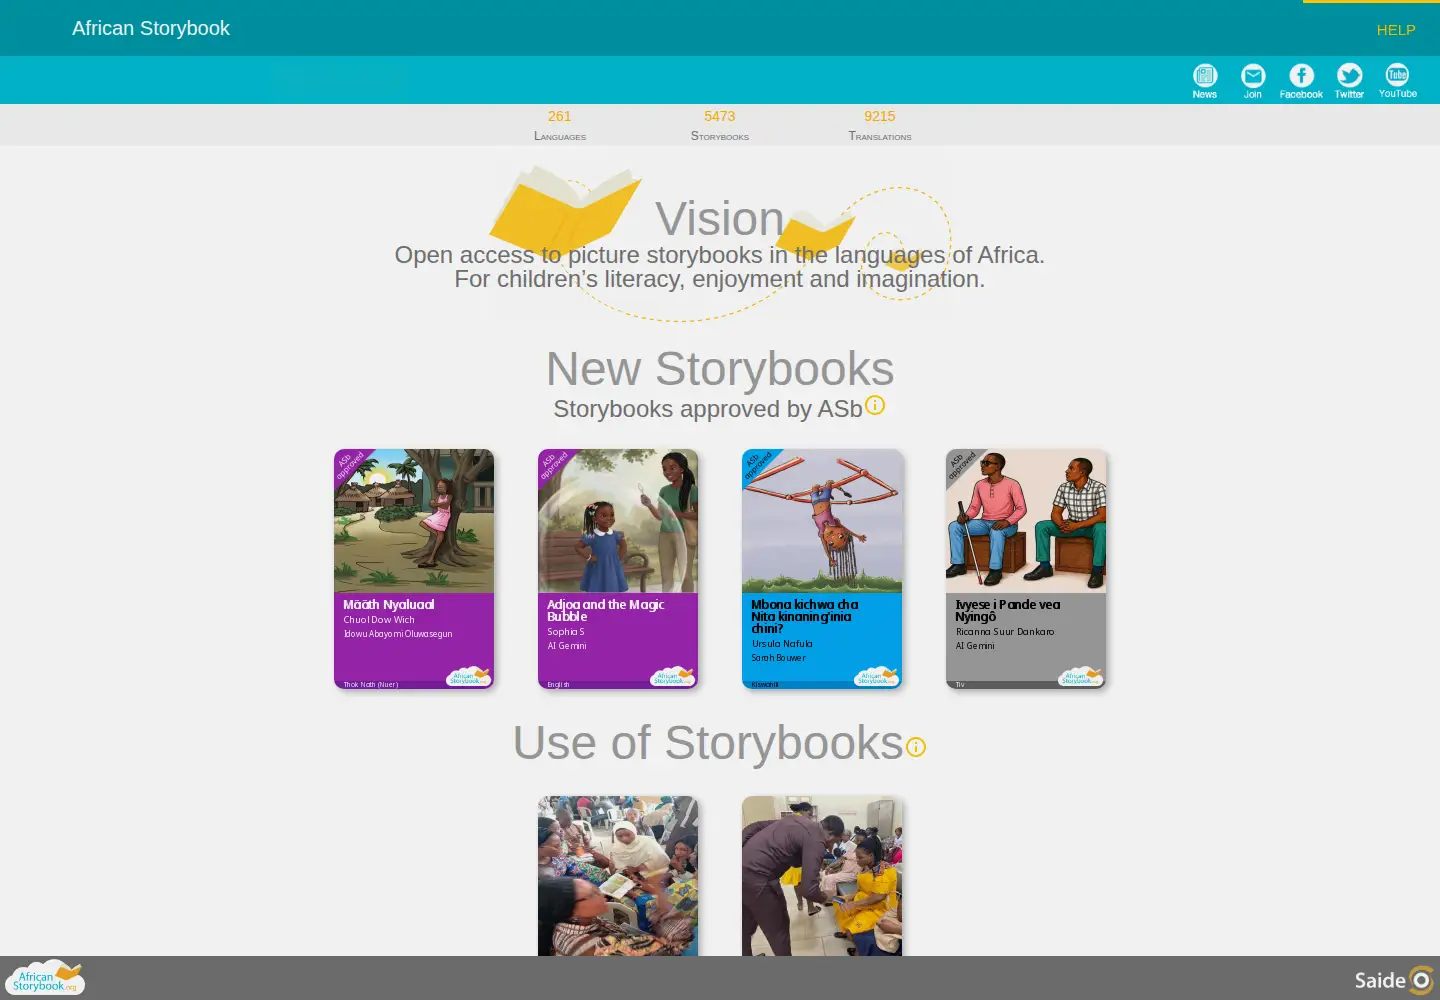Click 'Open access to picture storybooks' text line
The width and height of the screenshot is (1440, 1000).
pyautogui.click(x=720, y=255)
